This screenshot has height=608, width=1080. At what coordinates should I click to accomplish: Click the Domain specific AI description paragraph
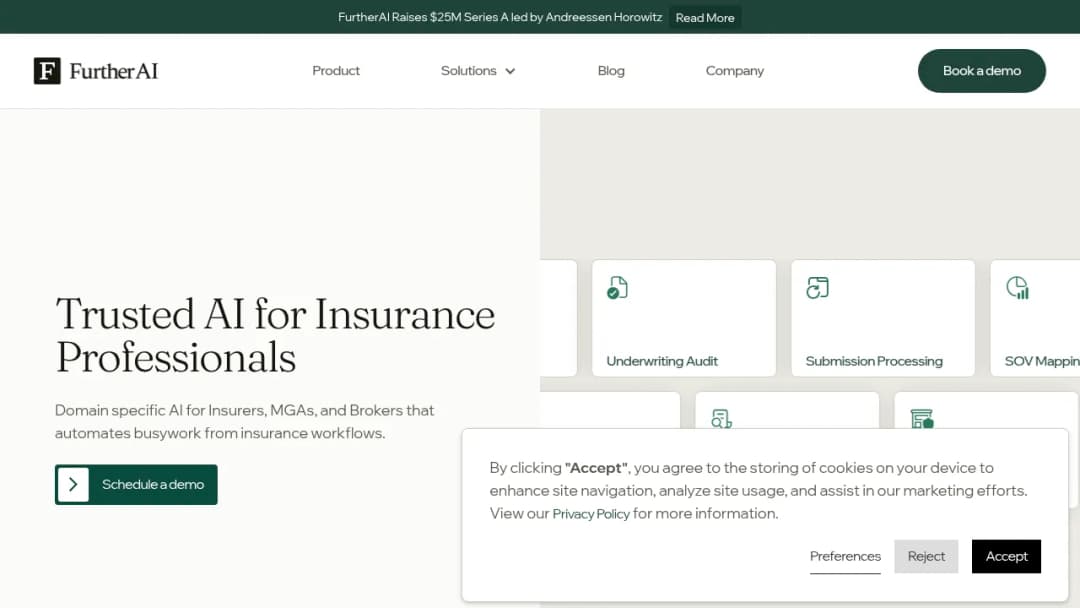click(x=245, y=421)
